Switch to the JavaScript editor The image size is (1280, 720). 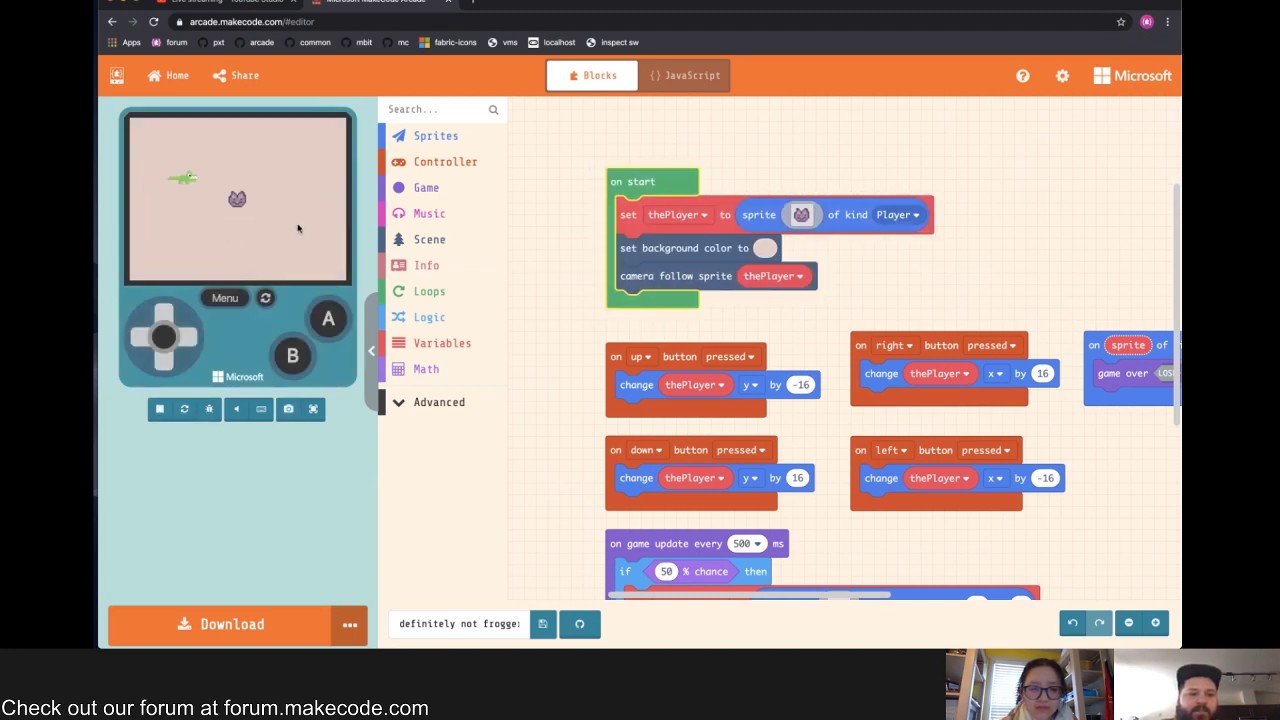(684, 75)
